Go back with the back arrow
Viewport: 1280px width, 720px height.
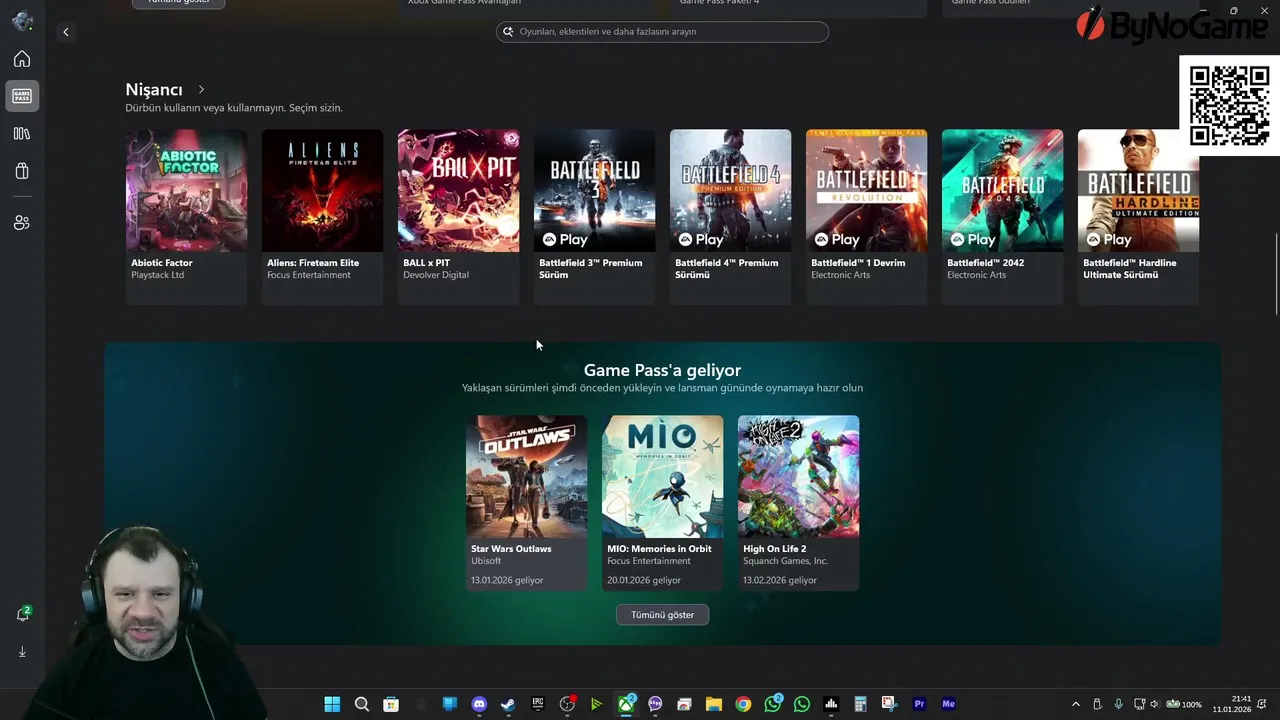tap(66, 32)
